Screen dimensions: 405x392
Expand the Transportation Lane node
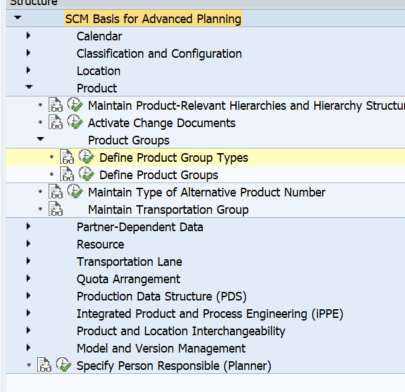pyautogui.click(x=28, y=261)
